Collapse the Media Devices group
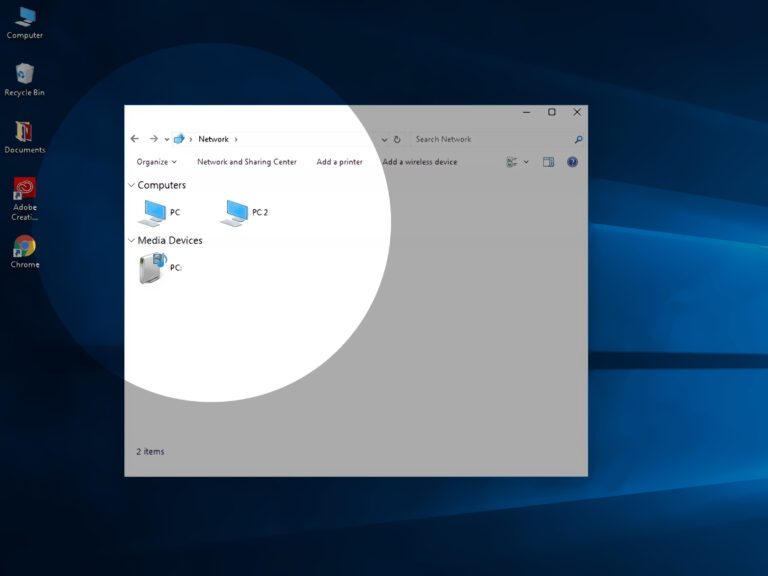This screenshot has height=576, width=768. (131, 240)
